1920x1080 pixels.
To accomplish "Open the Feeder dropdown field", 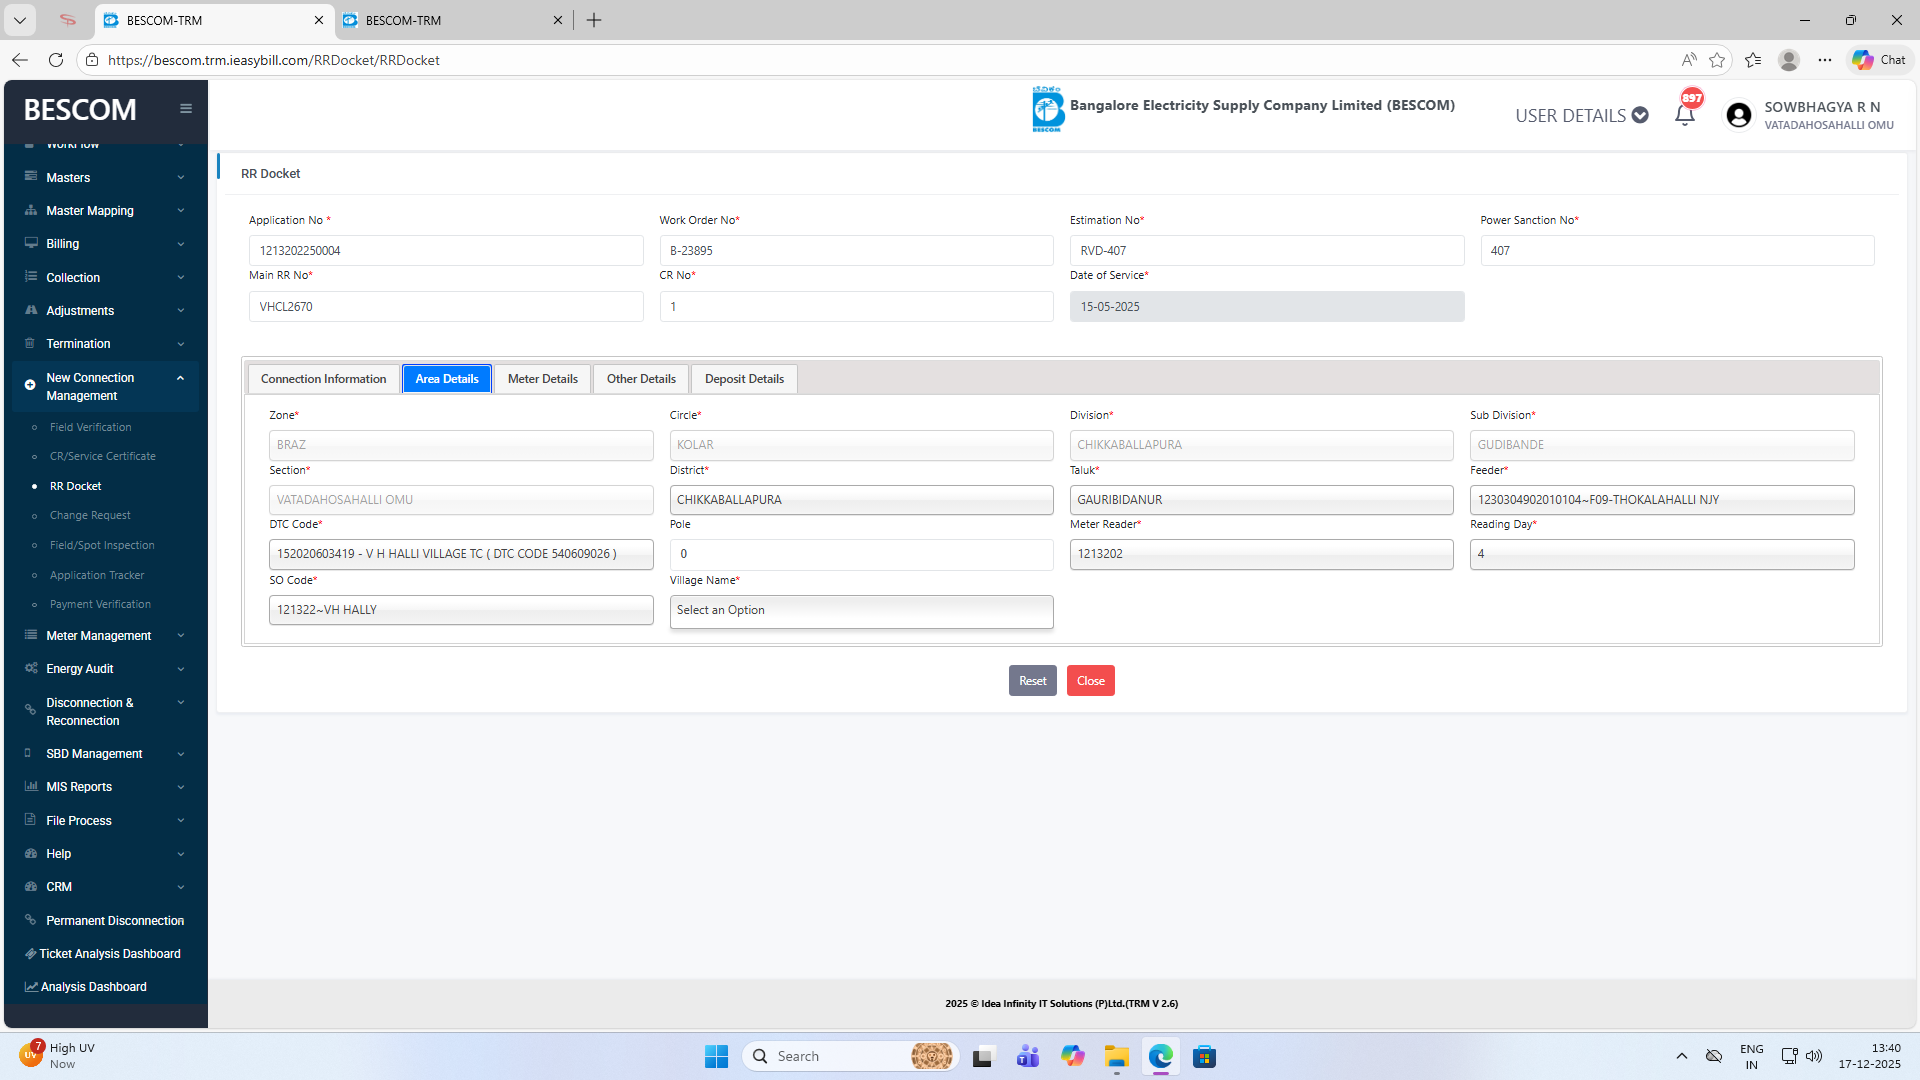I will click(x=1661, y=500).
